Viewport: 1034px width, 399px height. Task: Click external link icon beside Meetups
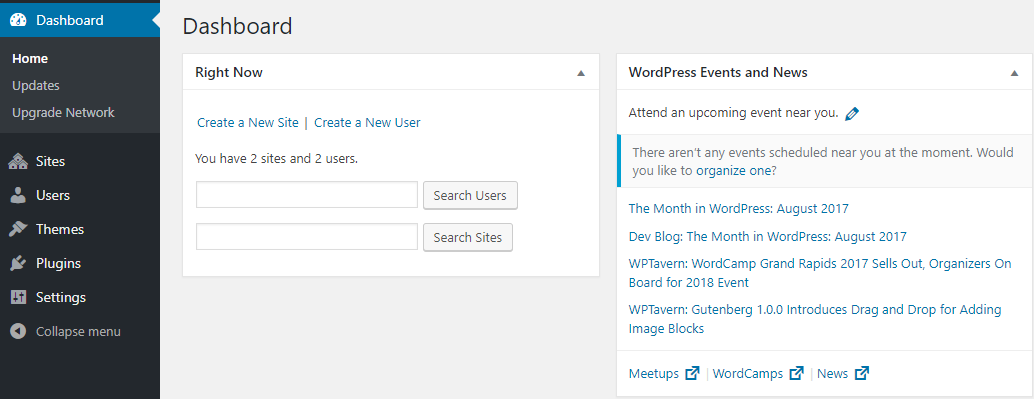pos(692,373)
